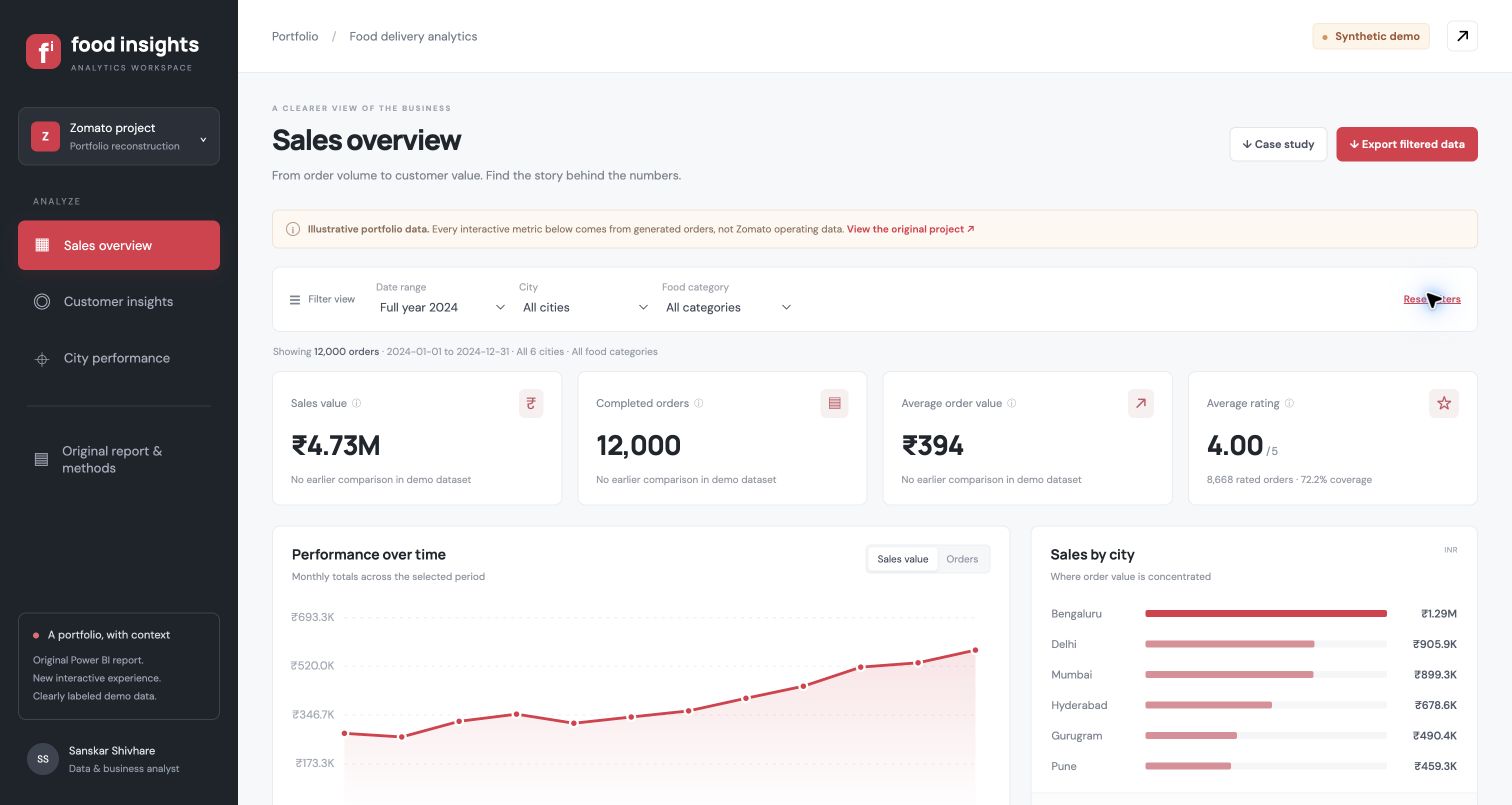Screen dimensions: 1512x805
Task: Click the star icon on Average rating card
Action: tap(1444, 403)
